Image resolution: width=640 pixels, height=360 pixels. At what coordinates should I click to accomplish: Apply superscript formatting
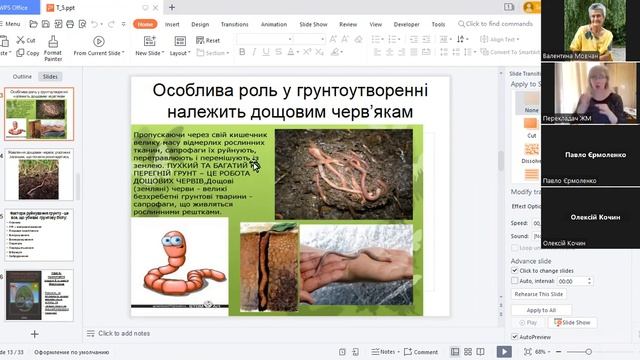coord(307,52)
